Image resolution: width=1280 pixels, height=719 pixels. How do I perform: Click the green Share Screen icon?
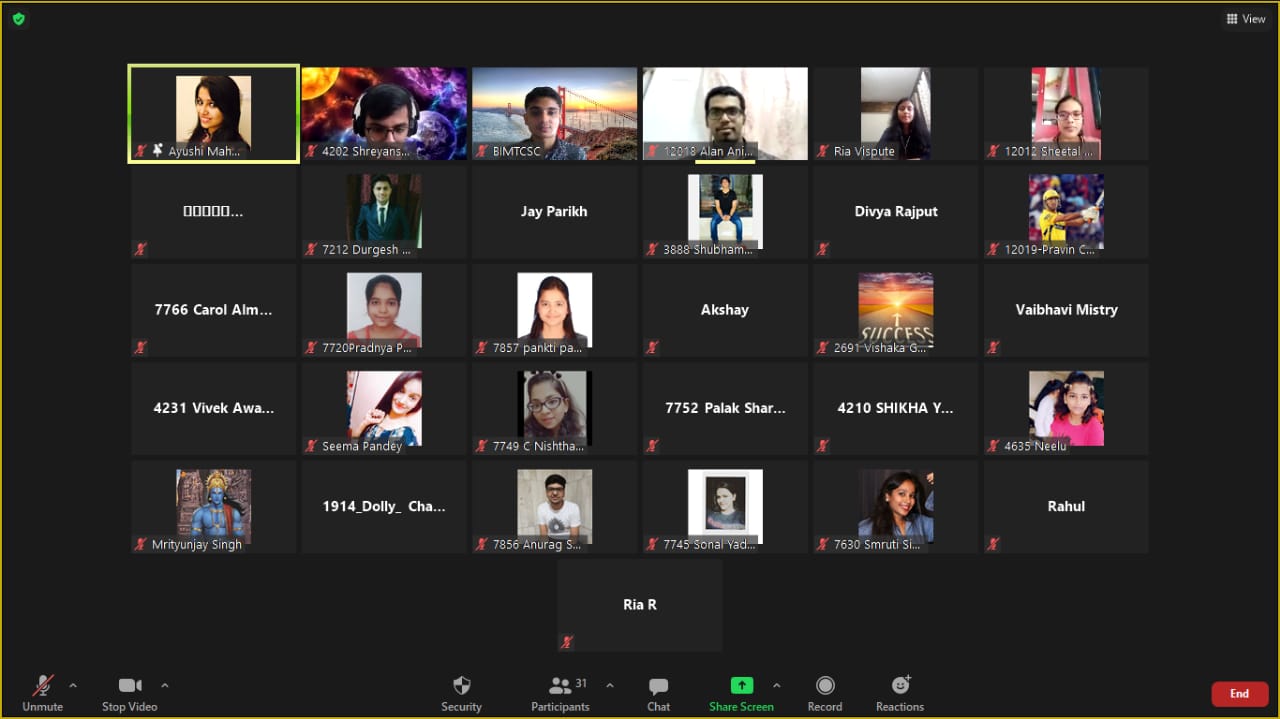(x=741, y=685)
